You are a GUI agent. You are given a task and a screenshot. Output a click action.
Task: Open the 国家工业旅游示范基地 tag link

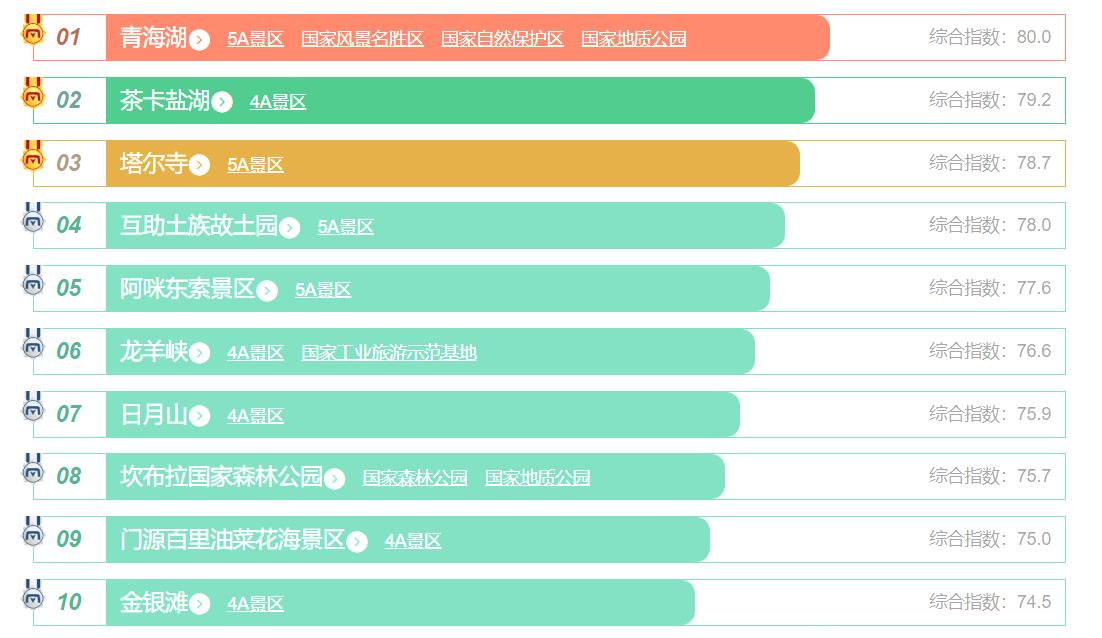(389, 353)
